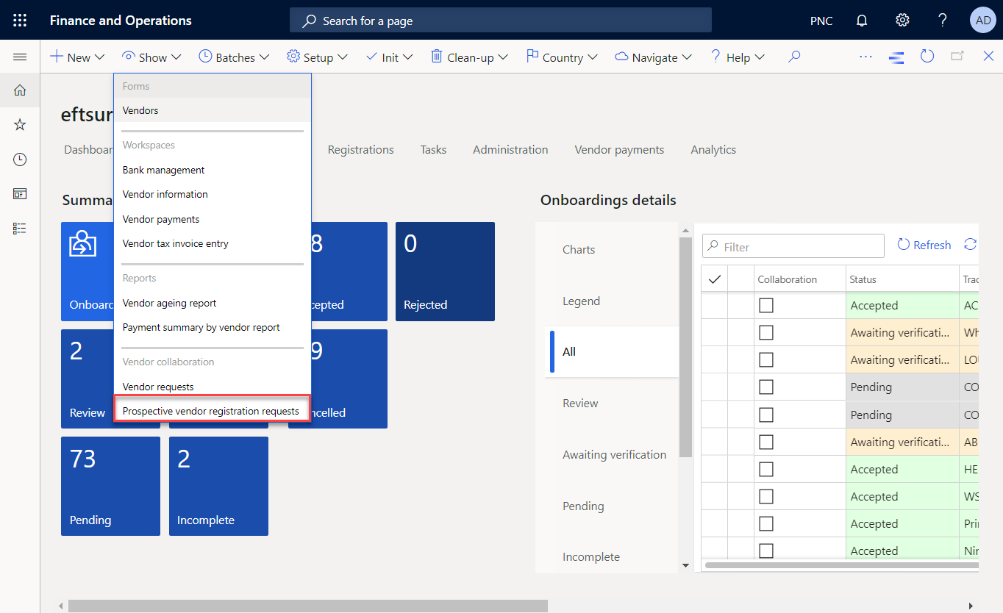Open the Init dropdown
Image resolution: width=1003 pixels, height=613 pixels.
point(389,57)
